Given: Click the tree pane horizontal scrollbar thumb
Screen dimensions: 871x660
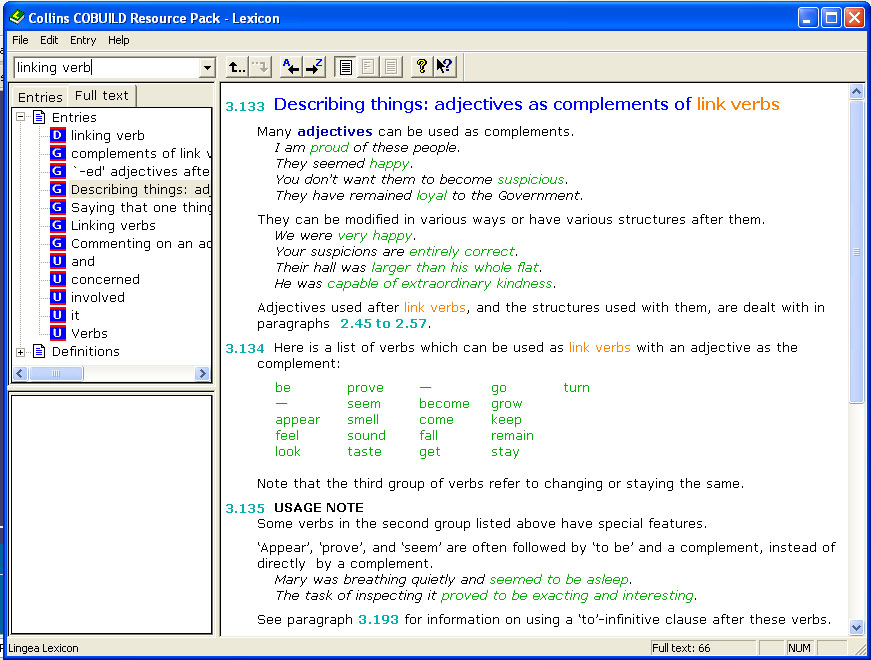Looking at the screenshot, I should 56,373.
